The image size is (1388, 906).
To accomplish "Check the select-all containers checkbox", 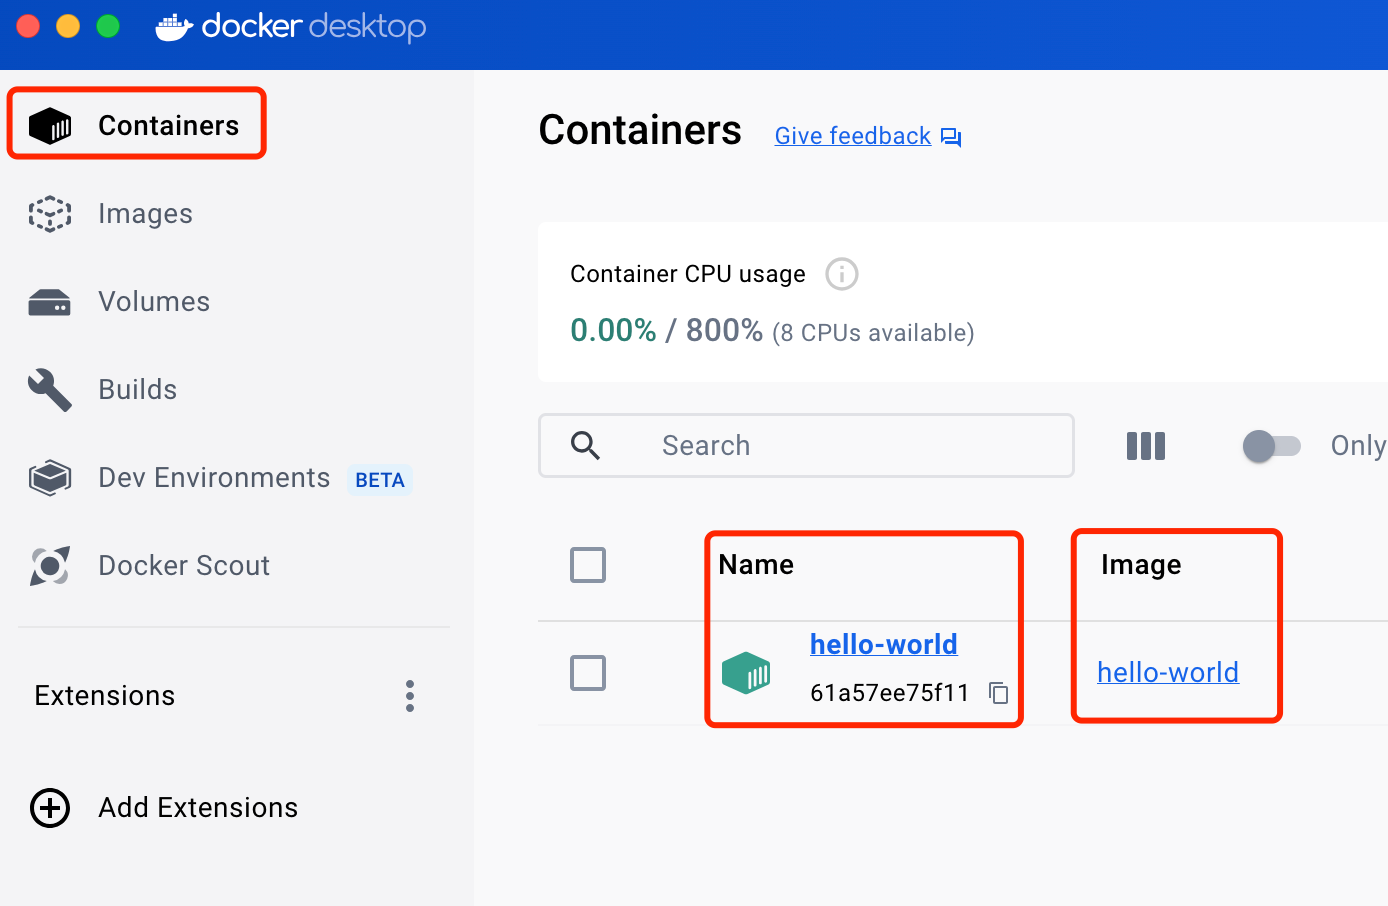I will [588, 565].
